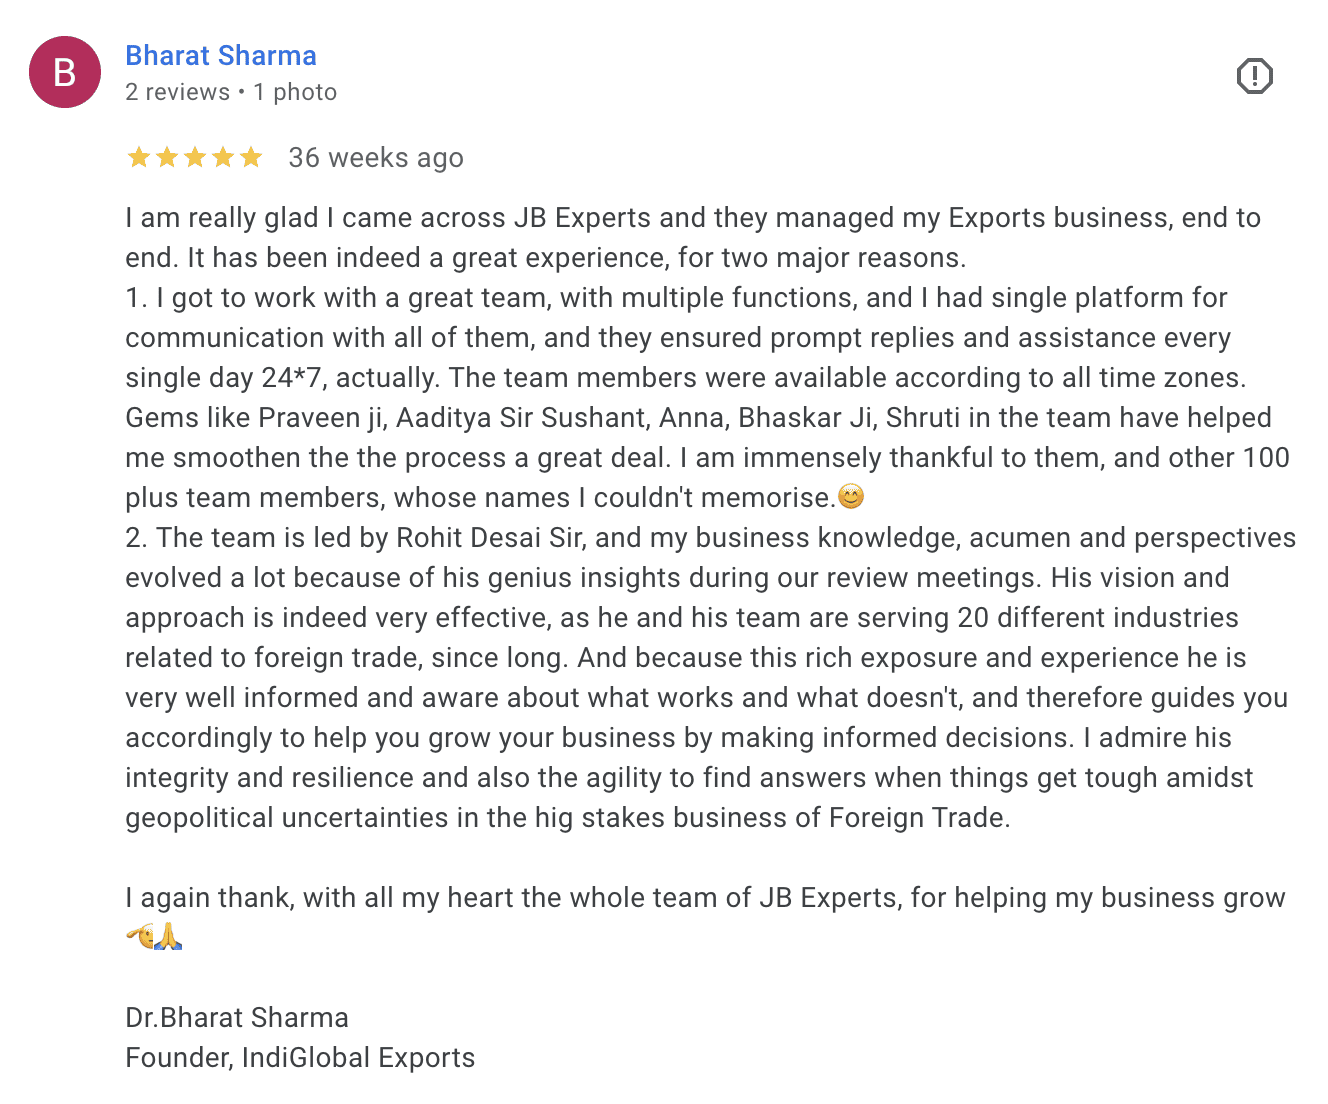Click the "36 weeks ago" timestamp
Image resolution: width=1328 pixels, height=1104 pixels.
(376, 158)
